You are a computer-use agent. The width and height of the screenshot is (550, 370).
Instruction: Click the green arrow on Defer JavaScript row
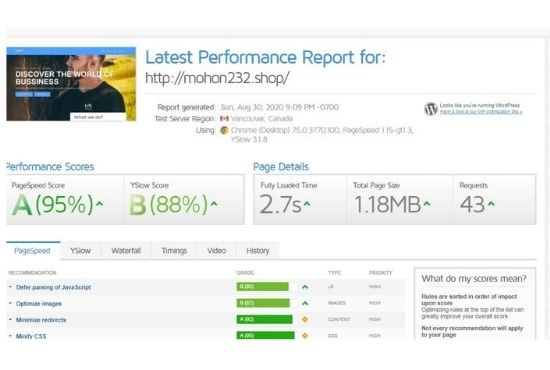[305, 287]
